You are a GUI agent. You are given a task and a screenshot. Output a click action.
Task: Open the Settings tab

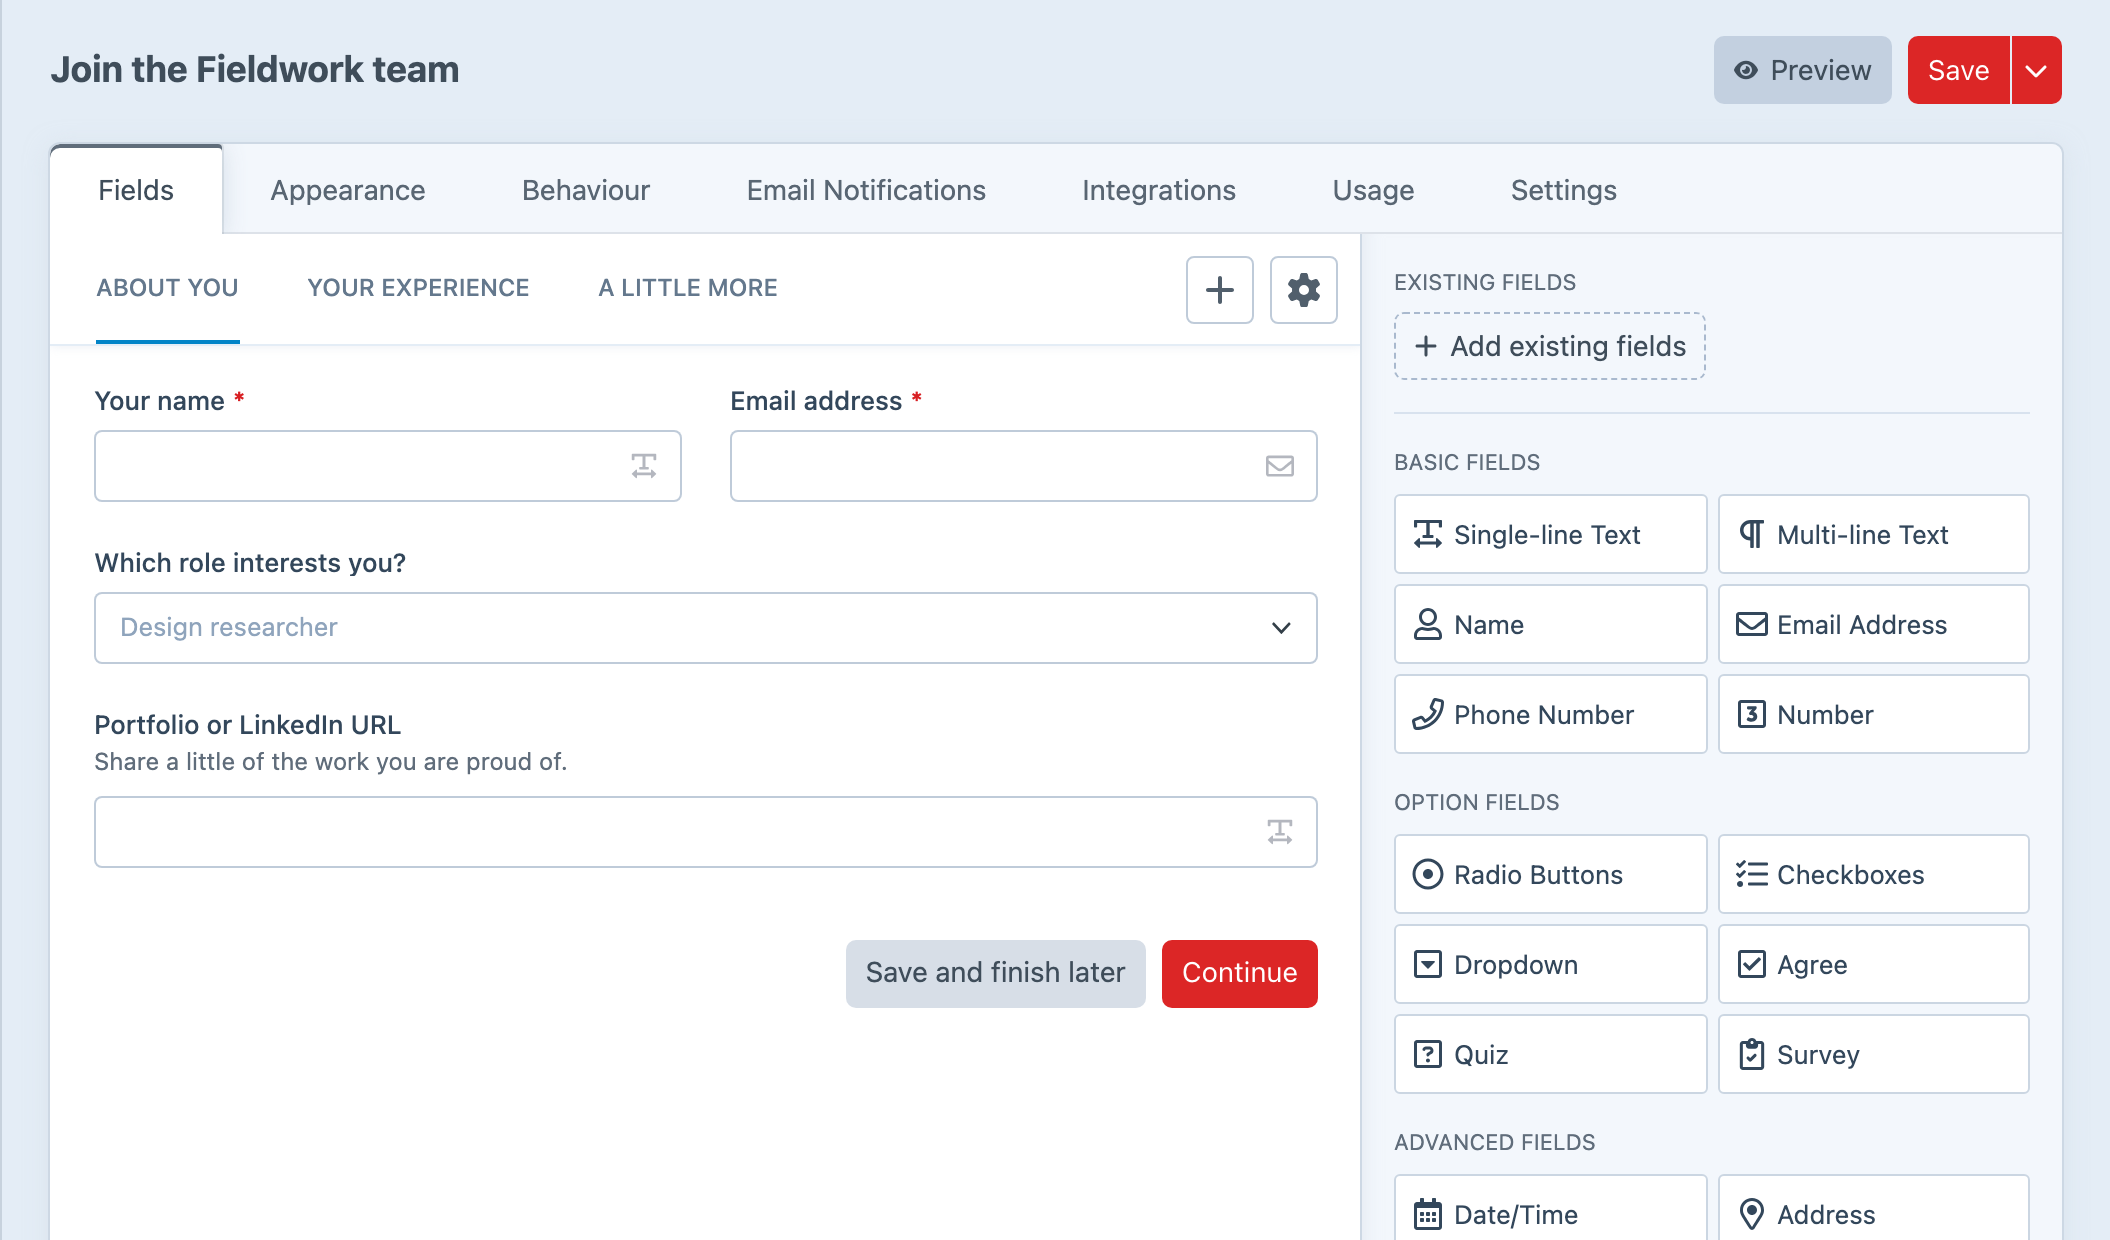pos(1564,190)
